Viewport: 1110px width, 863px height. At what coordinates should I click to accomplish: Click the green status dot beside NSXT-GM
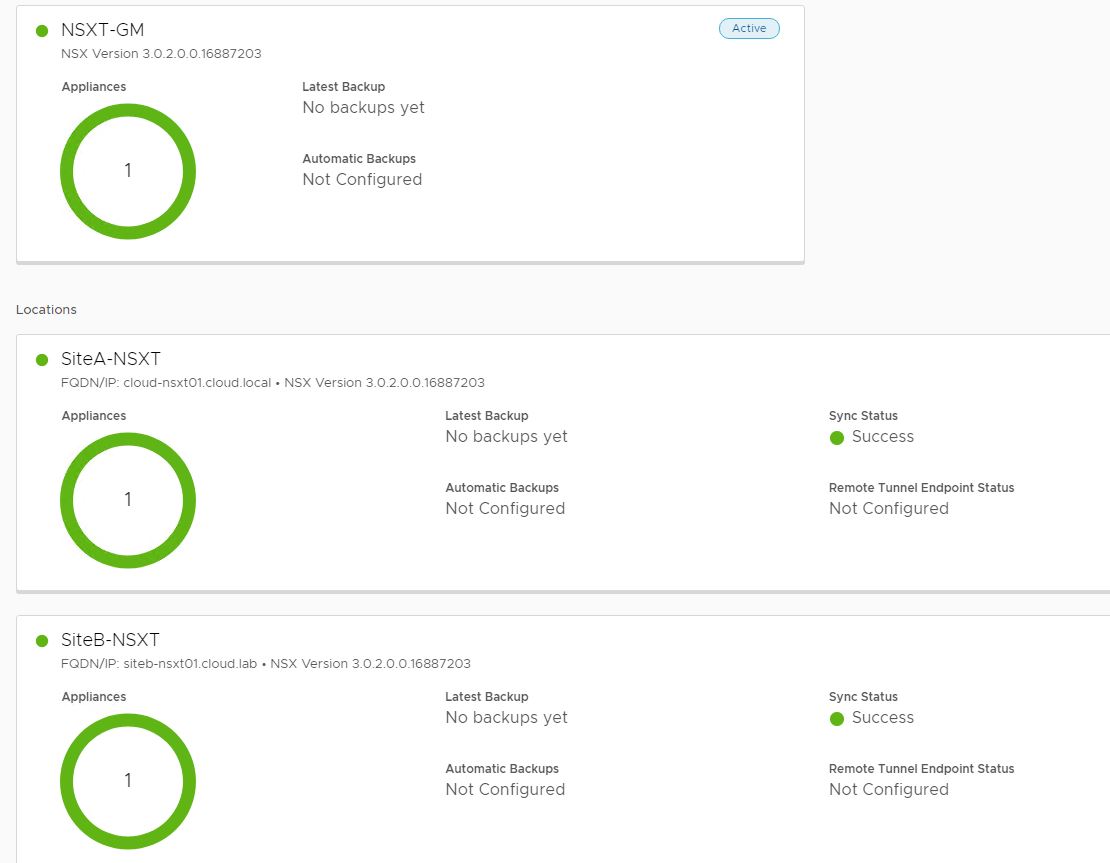(42, 31)
